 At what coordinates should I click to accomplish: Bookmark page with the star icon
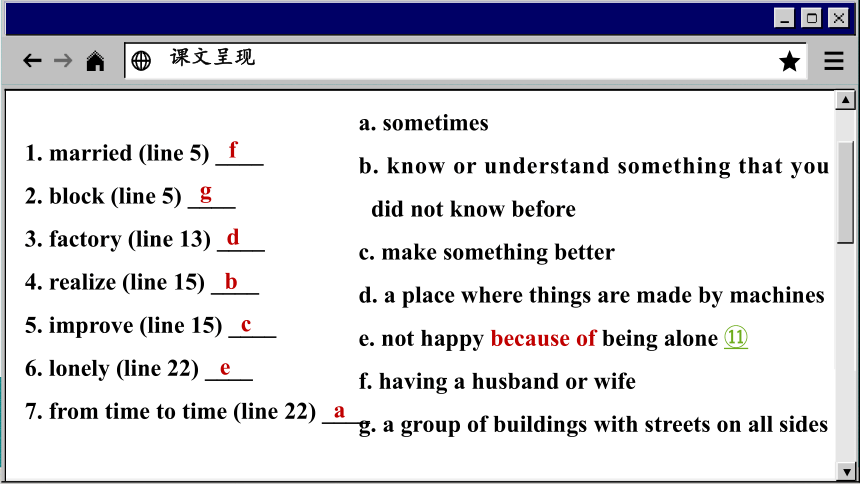click(x=789, y=61)
